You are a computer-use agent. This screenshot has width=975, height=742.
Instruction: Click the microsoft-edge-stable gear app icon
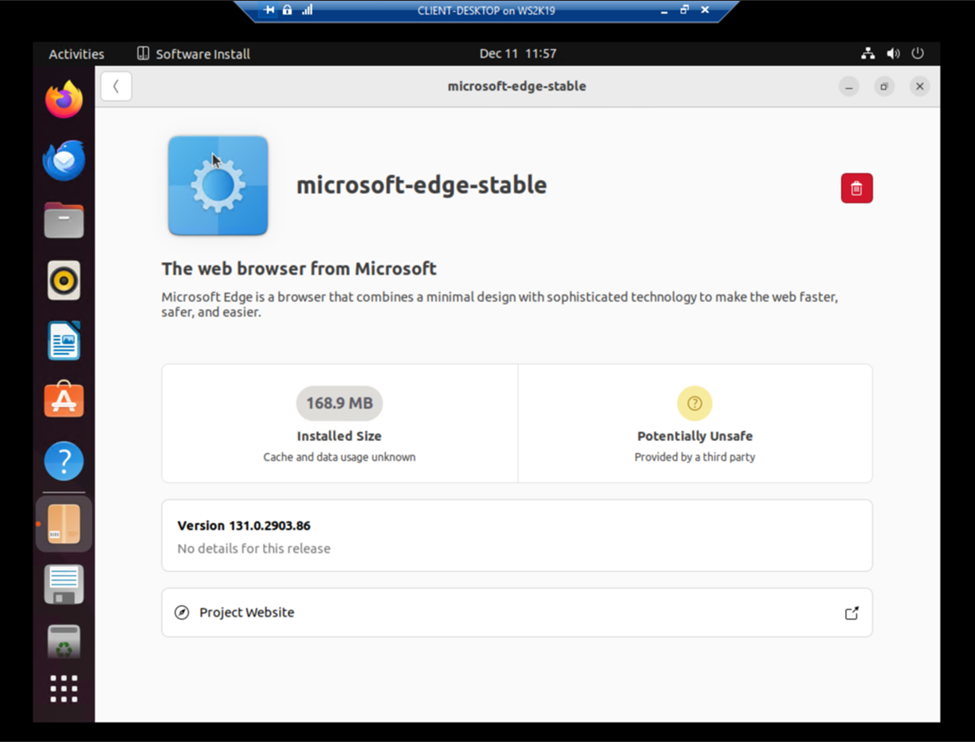point(218,185)
